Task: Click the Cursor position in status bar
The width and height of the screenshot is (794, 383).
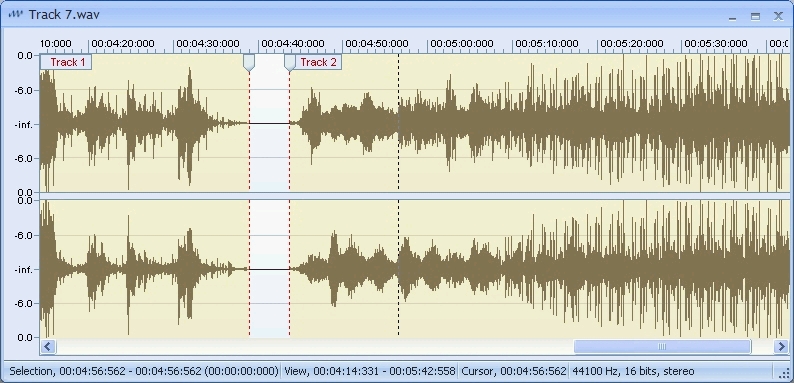Action: 514,371
